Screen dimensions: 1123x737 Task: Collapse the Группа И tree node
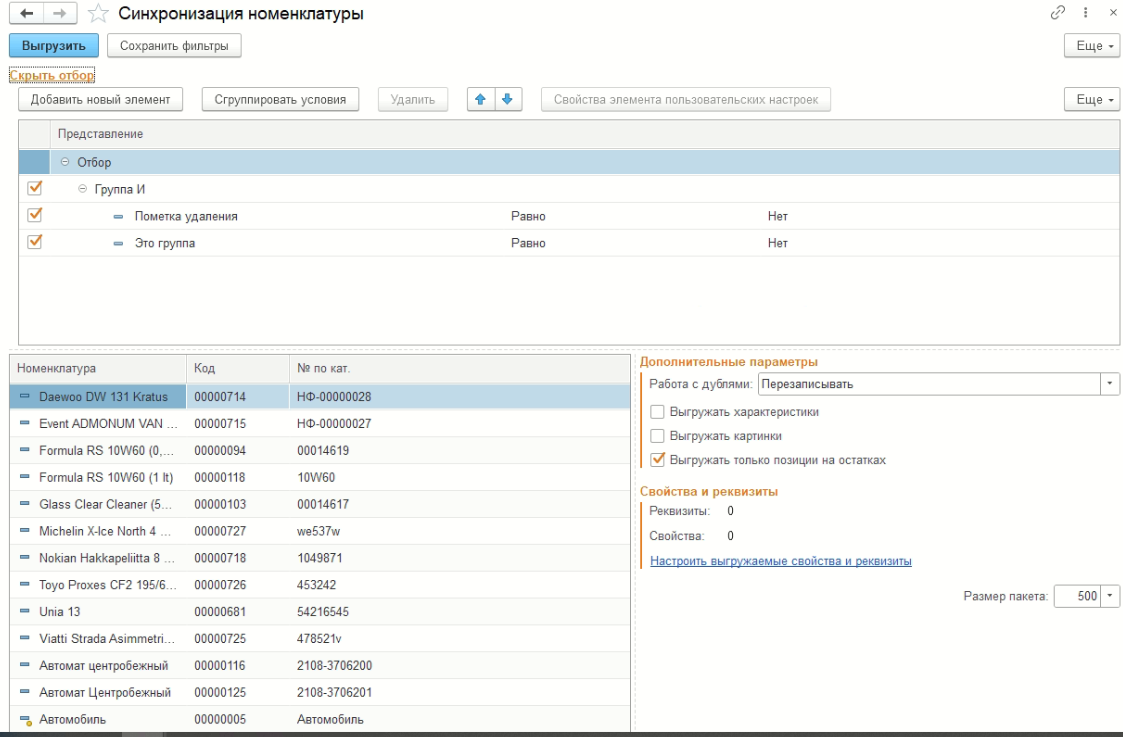click(84, 189)
